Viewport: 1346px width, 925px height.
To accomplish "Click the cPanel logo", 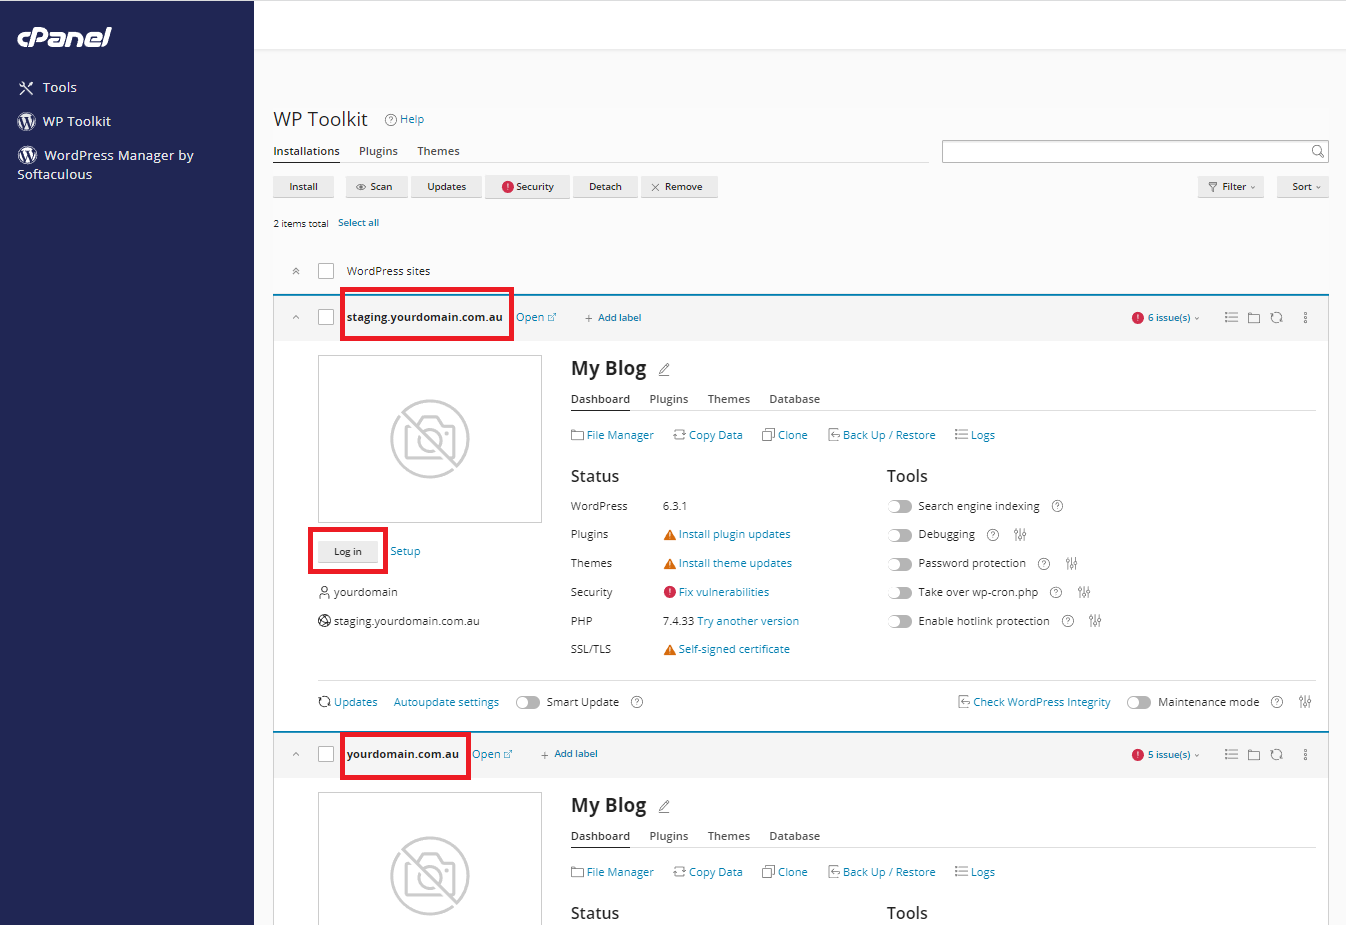I will click(64, 37).
